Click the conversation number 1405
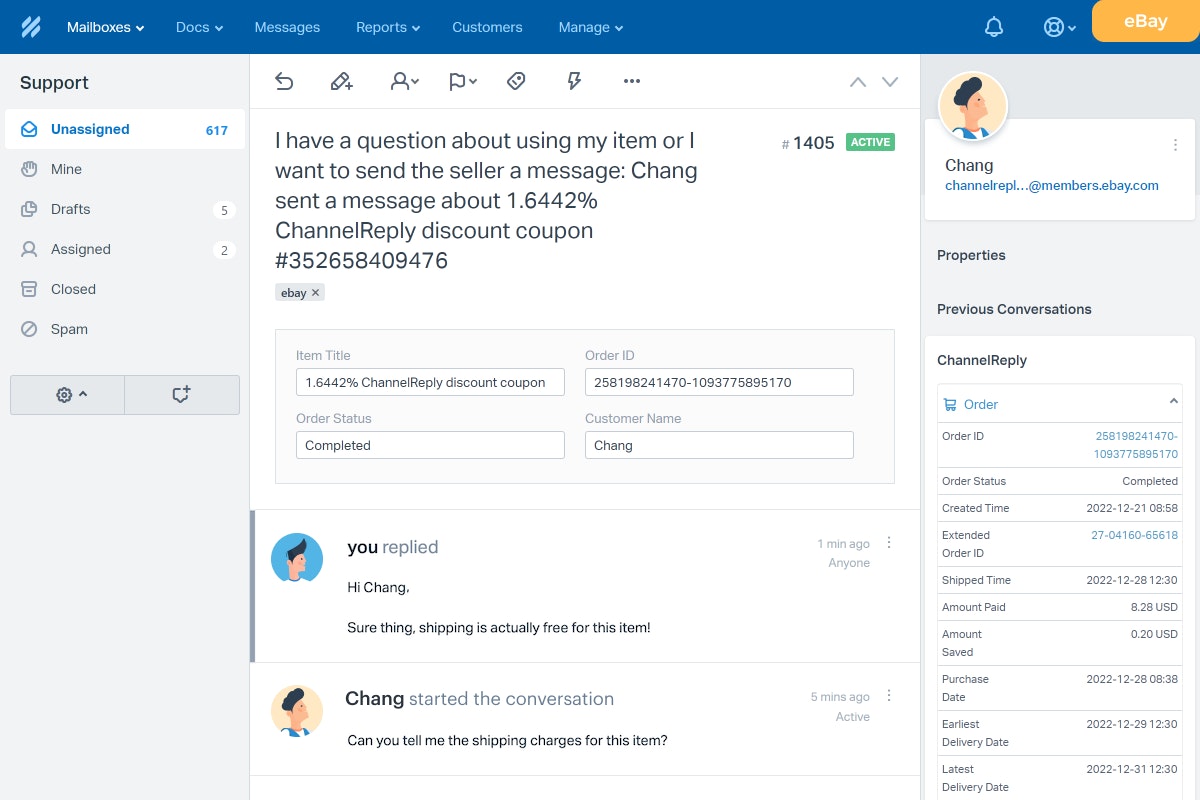 click(x=808, y=143)
